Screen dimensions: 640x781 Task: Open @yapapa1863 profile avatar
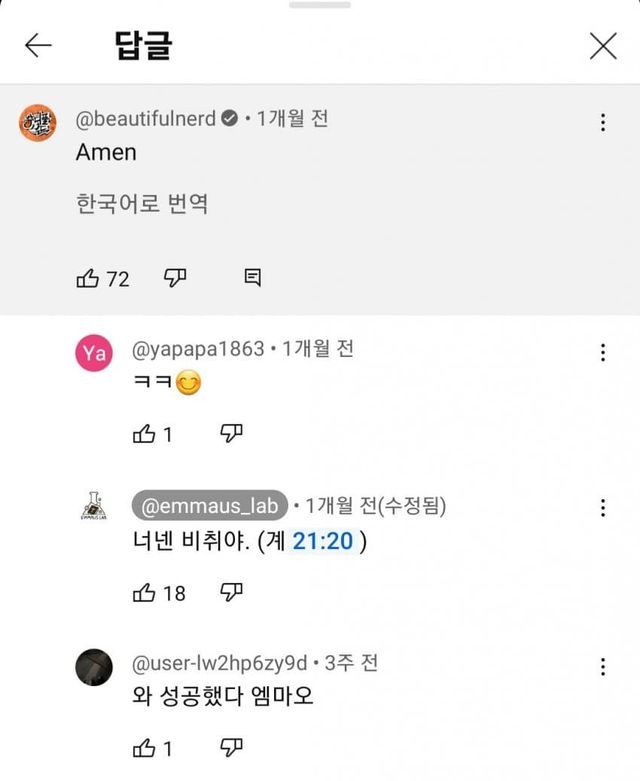[x=94, y=352]
